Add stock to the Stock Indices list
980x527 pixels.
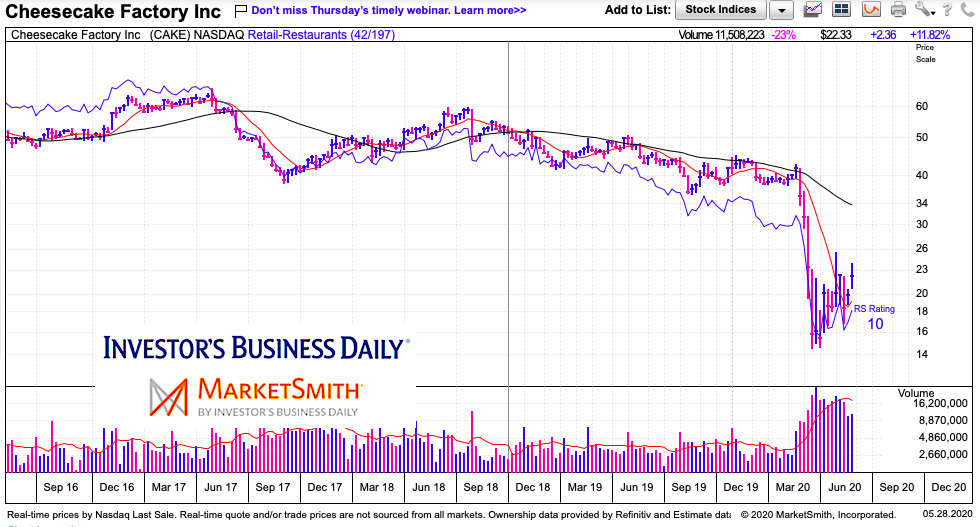tap(720, 9)
